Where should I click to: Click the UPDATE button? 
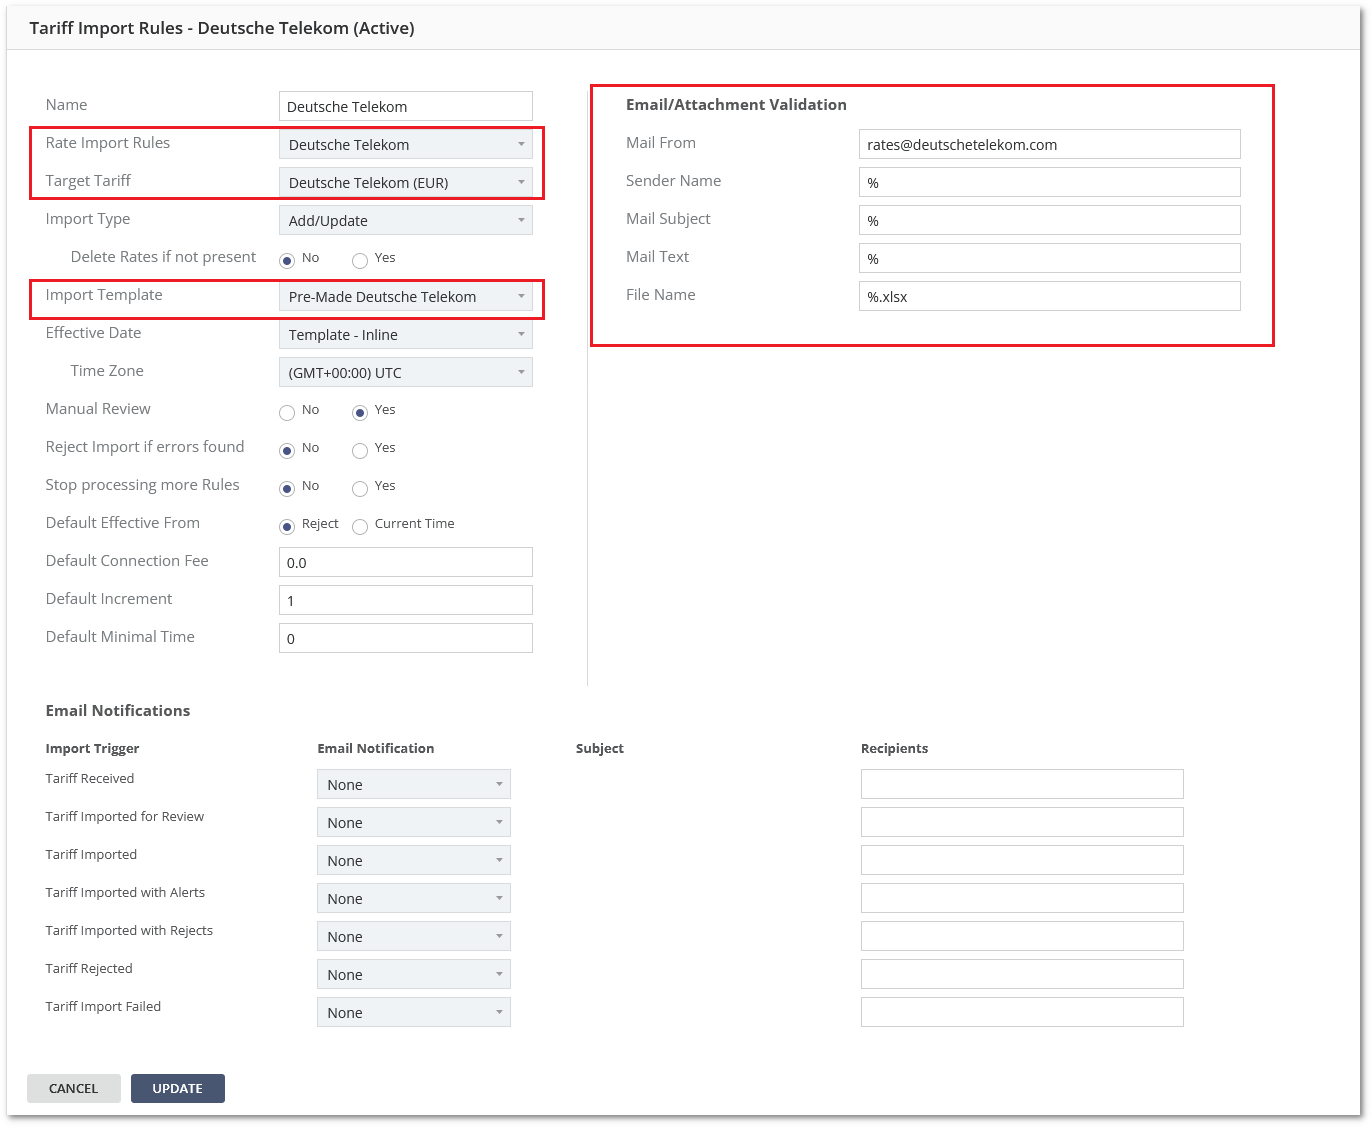point(178,1088)
